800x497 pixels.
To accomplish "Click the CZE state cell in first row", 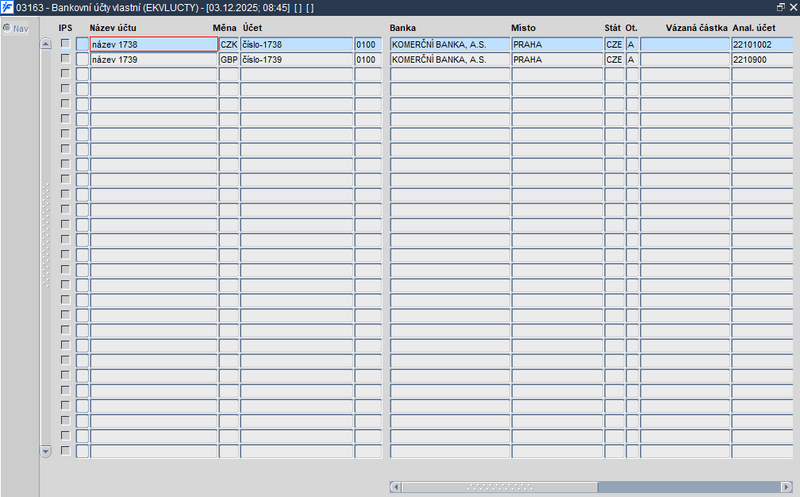I will click(x=614, y=44).
